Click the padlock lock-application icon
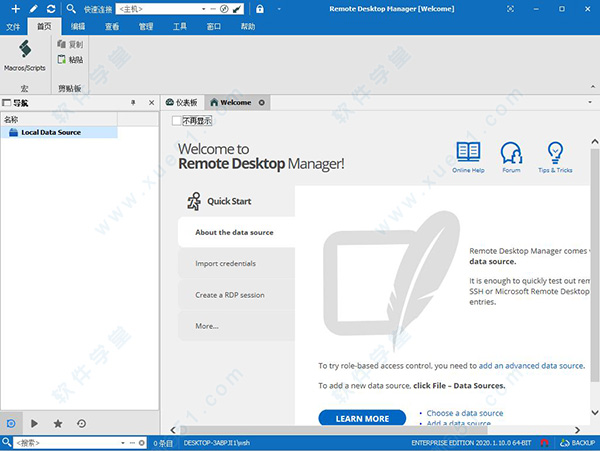Viewport: 600px width, 451px height. pos(260,9)
